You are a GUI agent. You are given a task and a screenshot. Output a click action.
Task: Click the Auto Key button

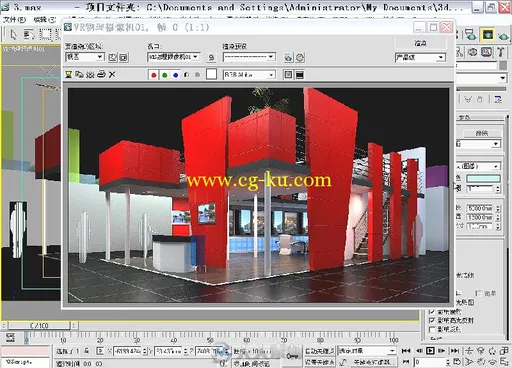tap(319, 351)
